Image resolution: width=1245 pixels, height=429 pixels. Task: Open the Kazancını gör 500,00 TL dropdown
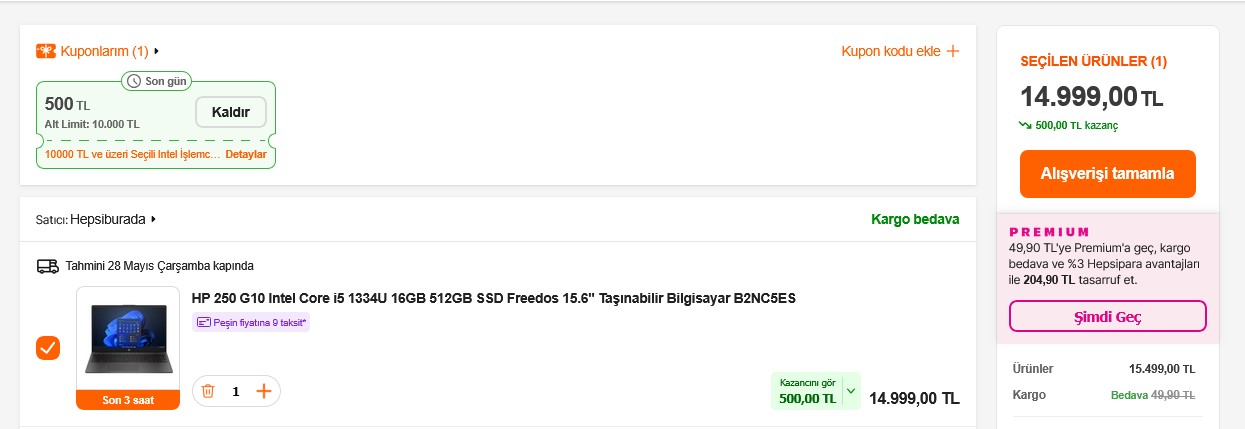pos(851,391)
